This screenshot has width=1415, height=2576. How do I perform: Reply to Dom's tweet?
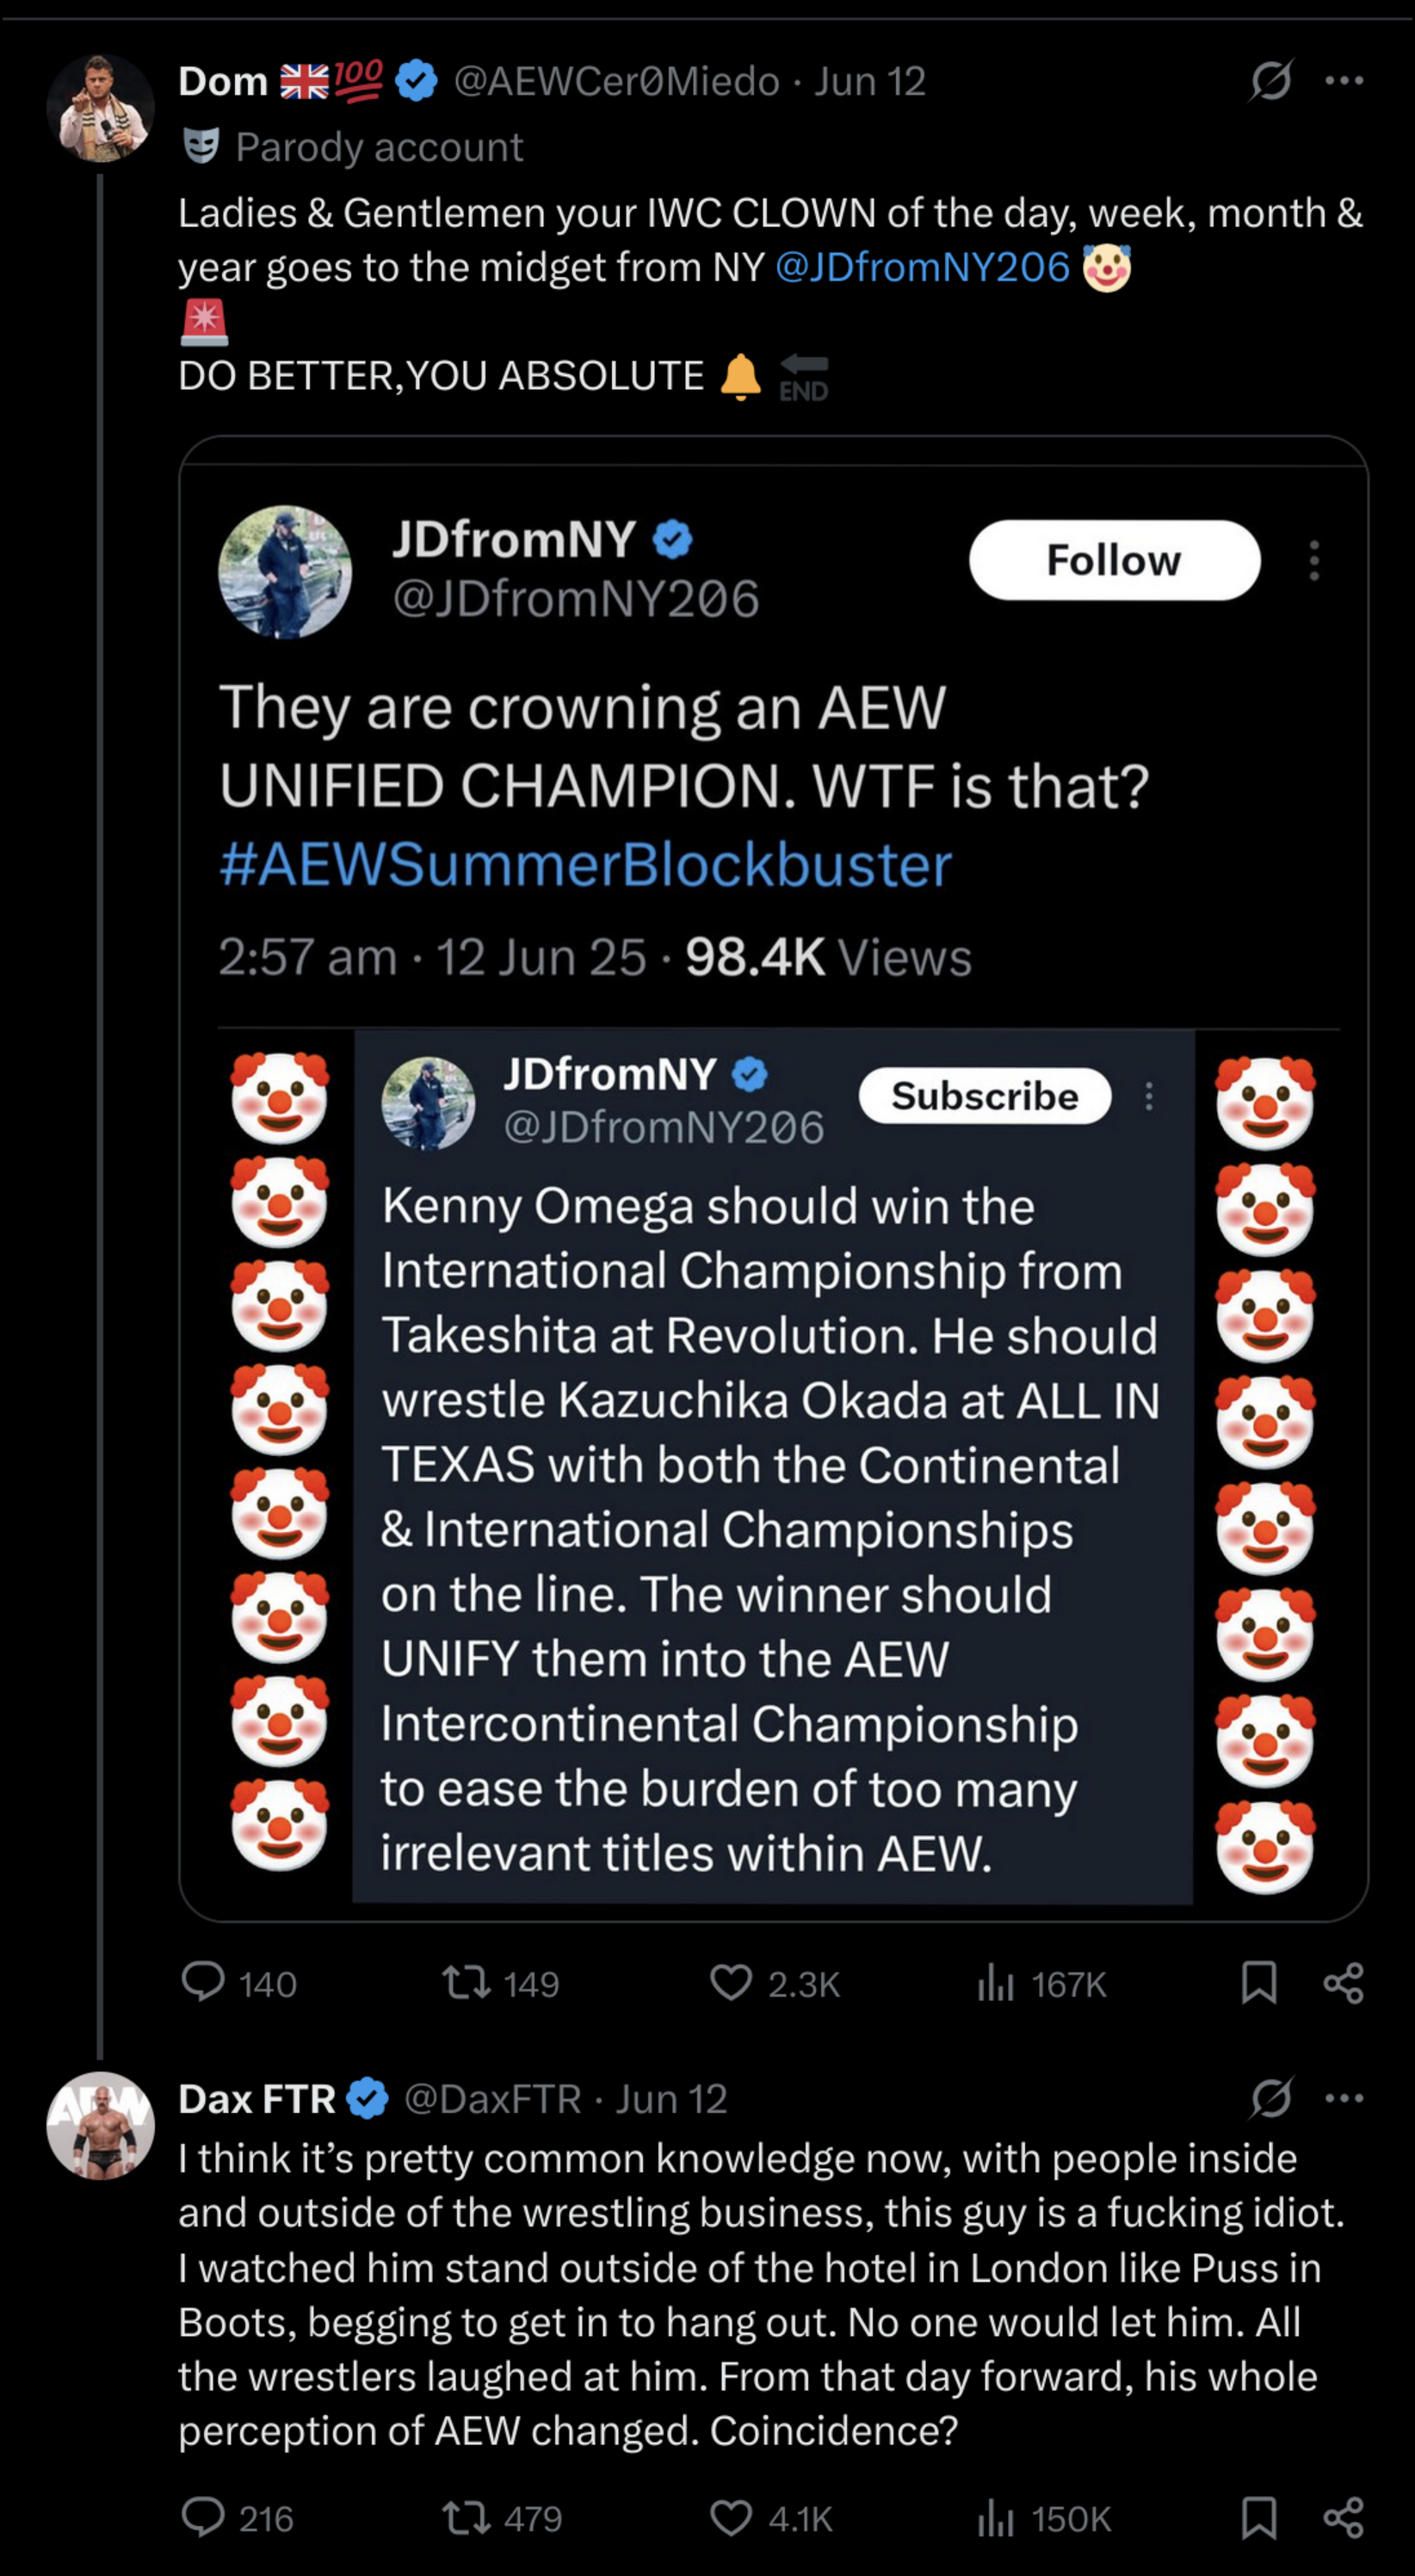pos(203,1982)
